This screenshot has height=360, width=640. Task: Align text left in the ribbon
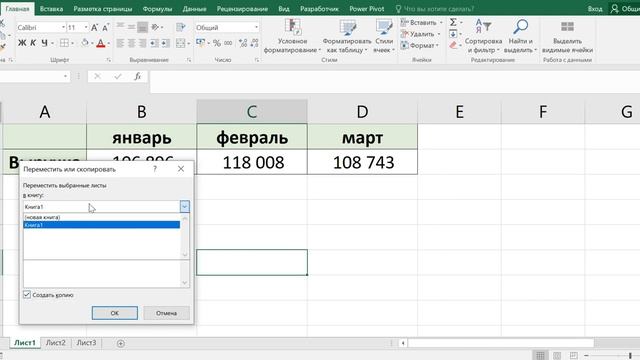click(120, 43)
